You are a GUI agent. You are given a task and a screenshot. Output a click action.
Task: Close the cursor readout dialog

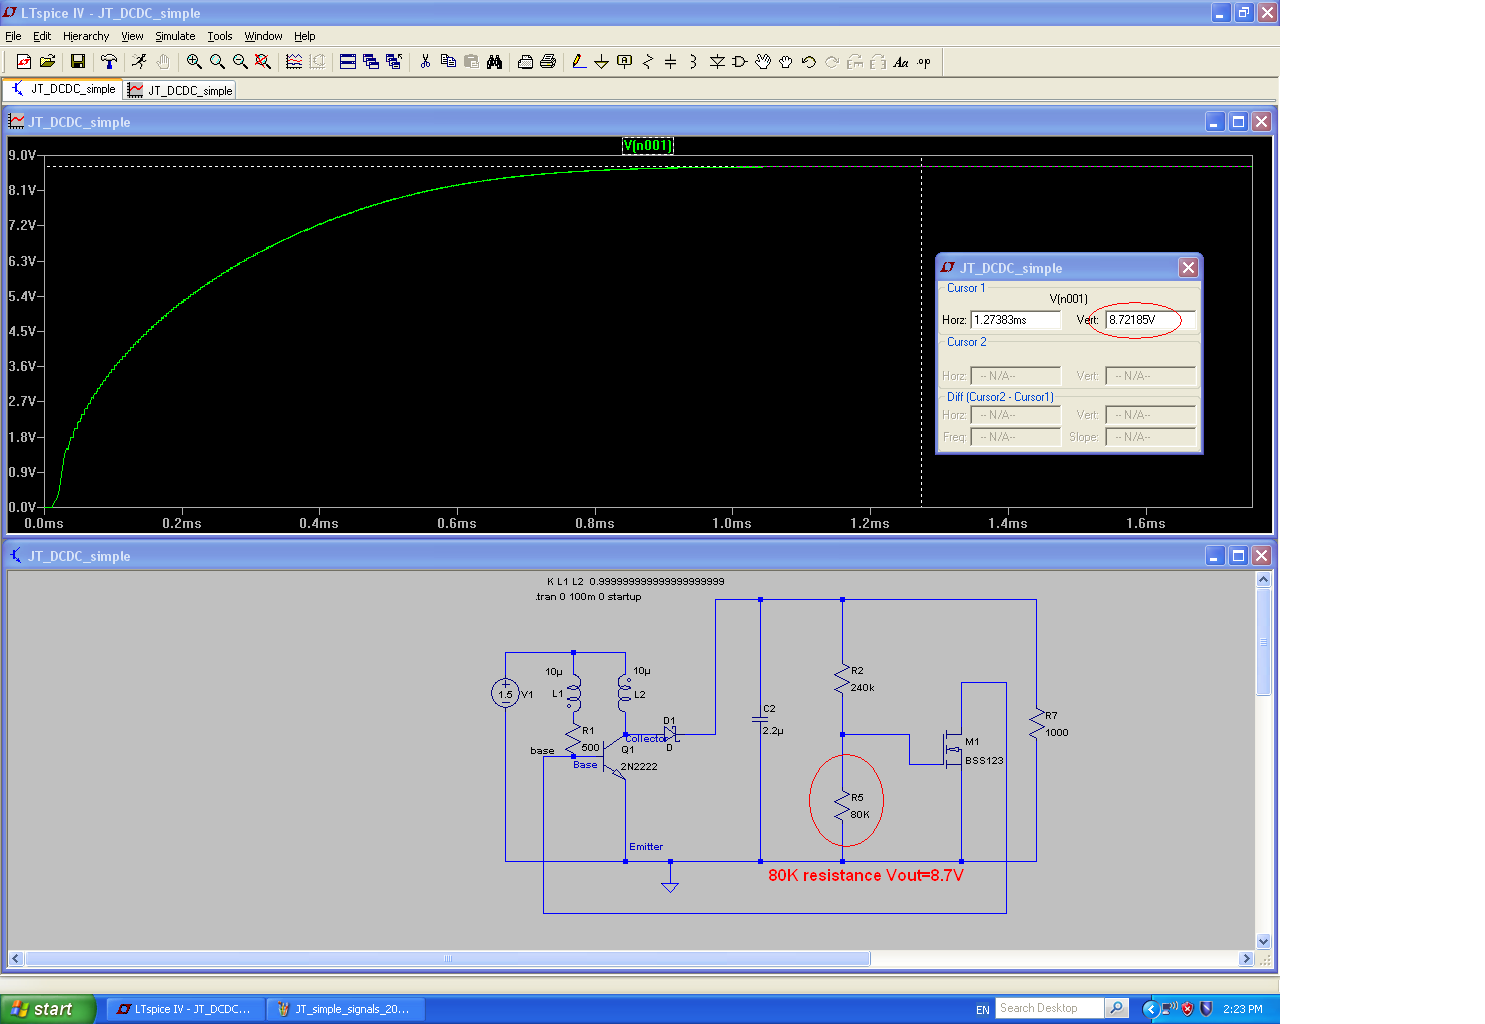(x=1188, y=268)
